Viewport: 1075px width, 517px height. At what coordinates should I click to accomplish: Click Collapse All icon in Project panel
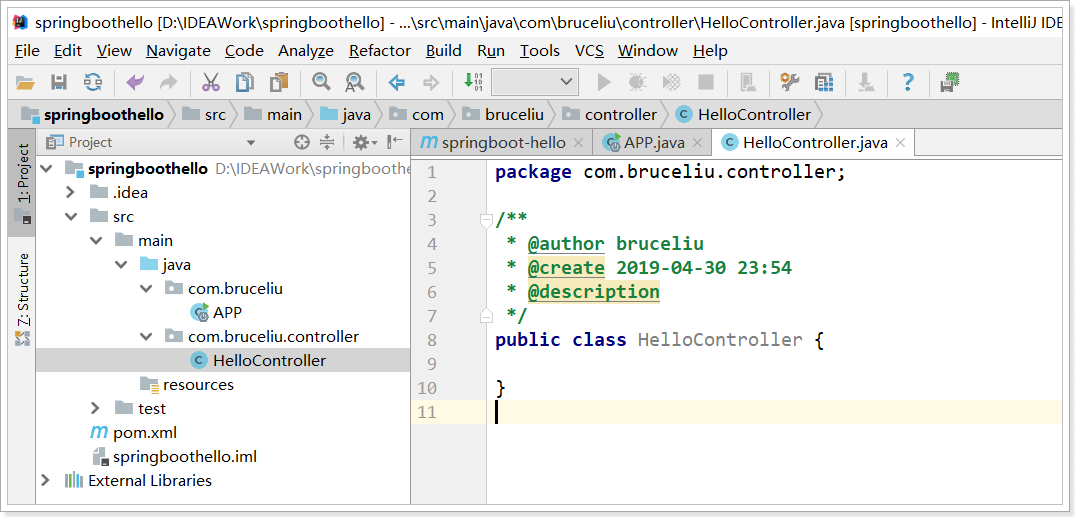click(x=327, y=143)
